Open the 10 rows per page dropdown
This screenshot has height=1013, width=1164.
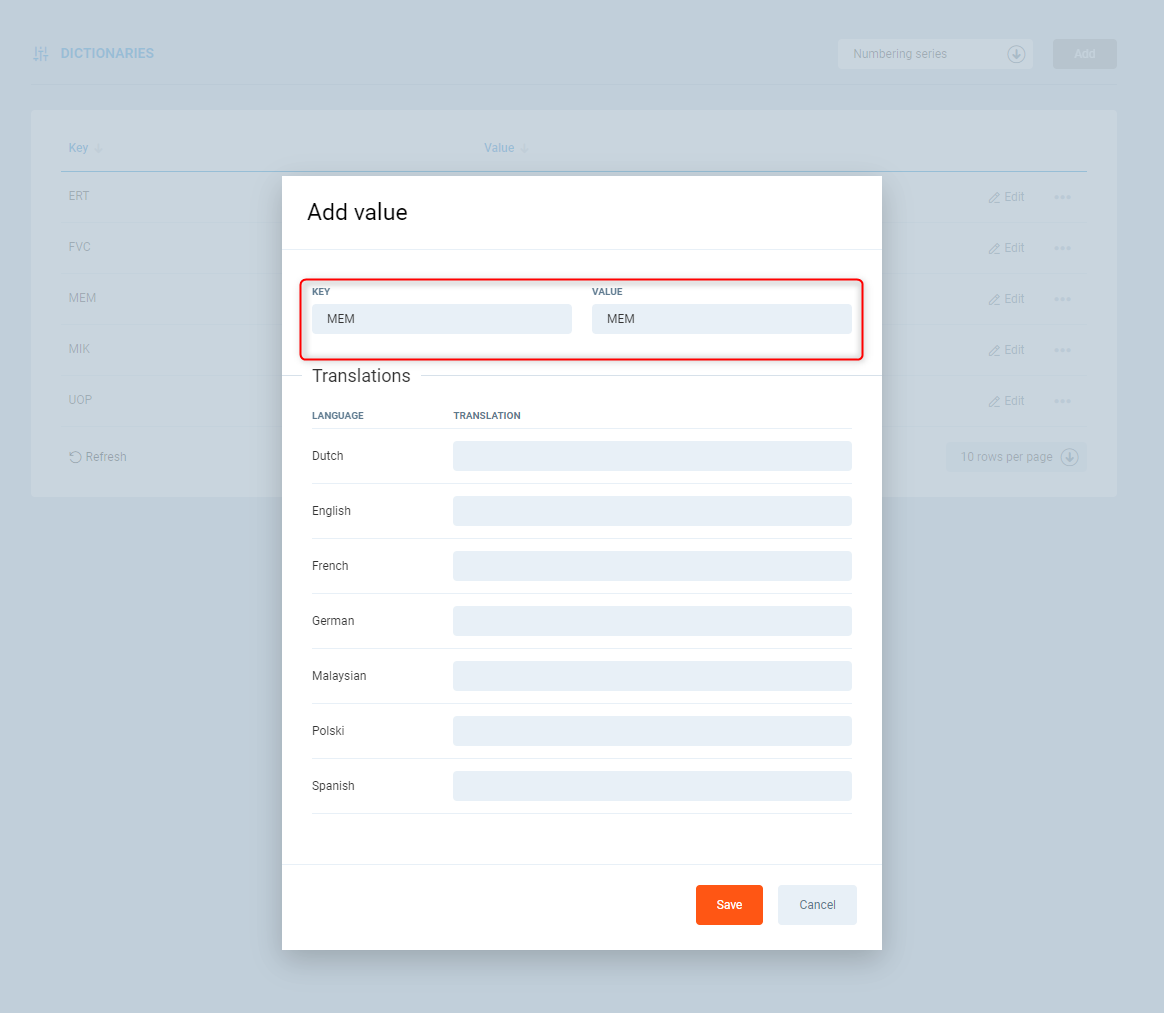[x=1069, y=457]
